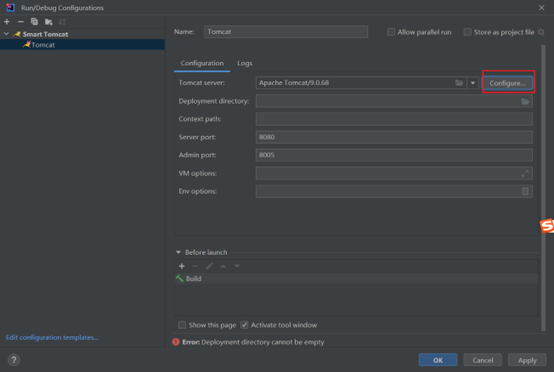Click the Cancel button
This screenshot has height=372, width=554.
[x=483, y=360]
